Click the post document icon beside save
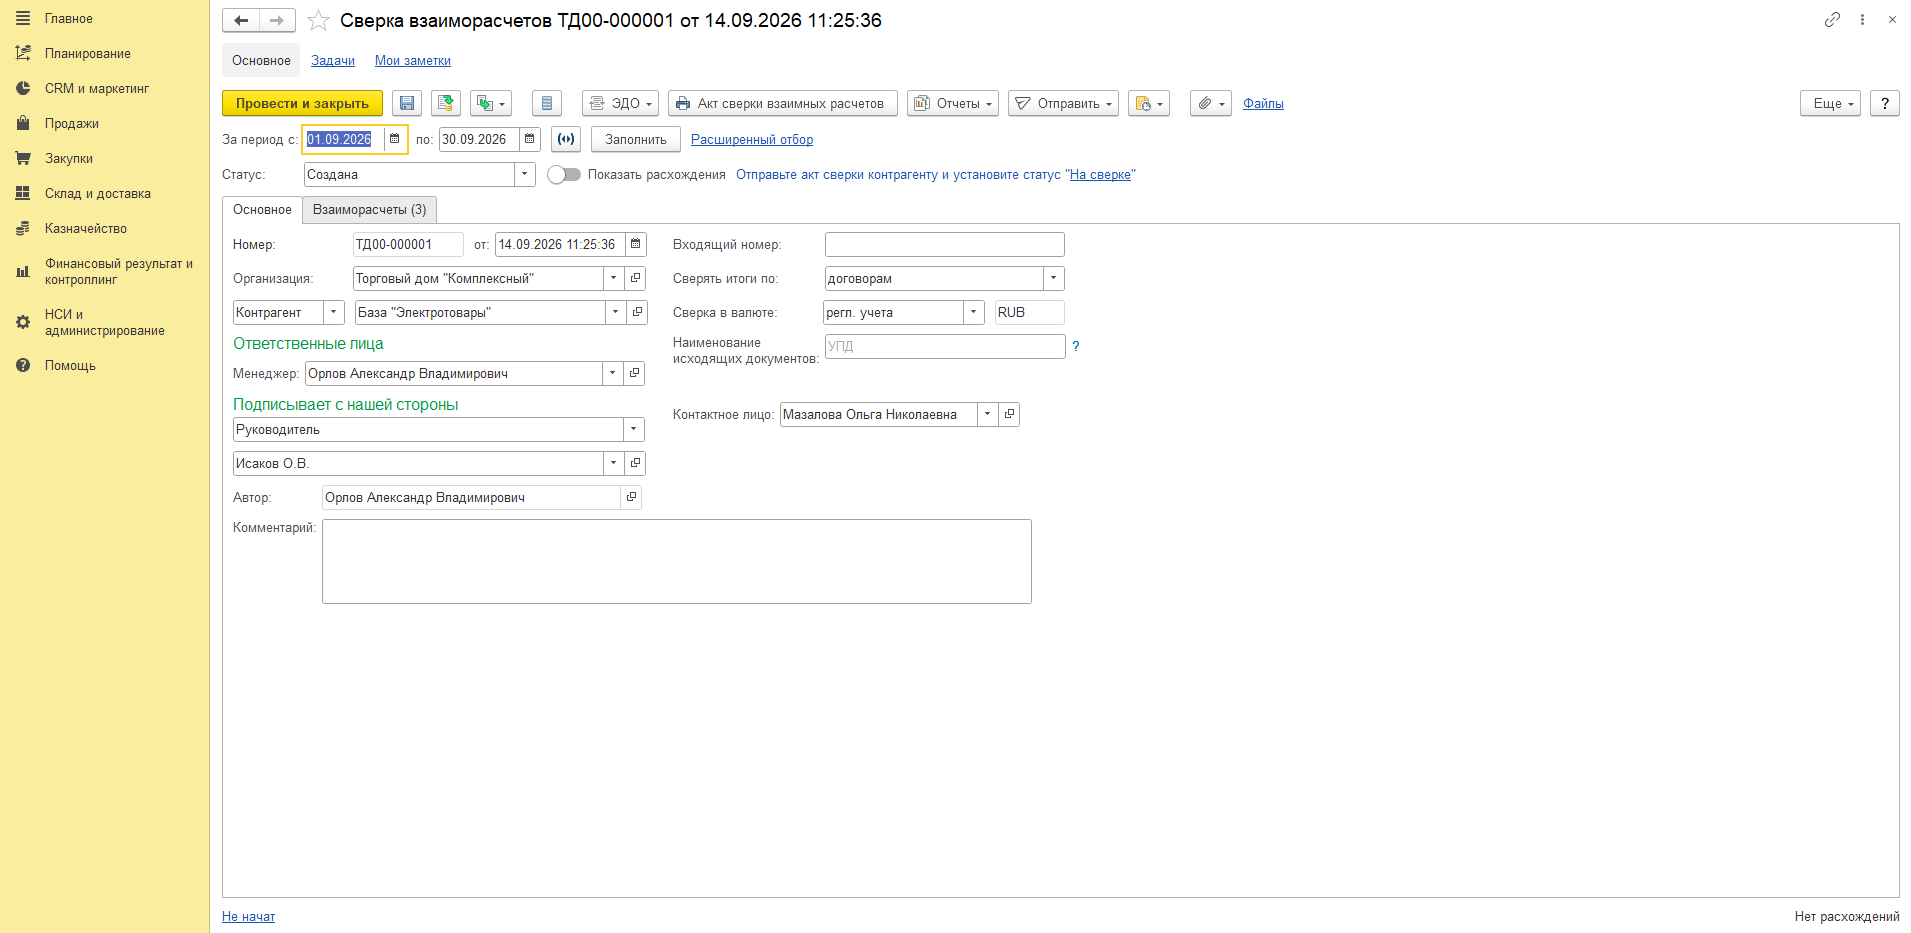 446,103
